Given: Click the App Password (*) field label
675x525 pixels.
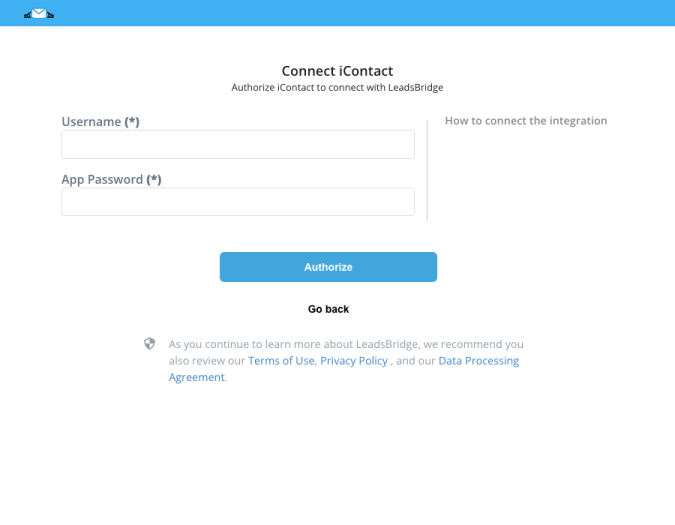Looking at the screenshot, I should coord(111,179).
